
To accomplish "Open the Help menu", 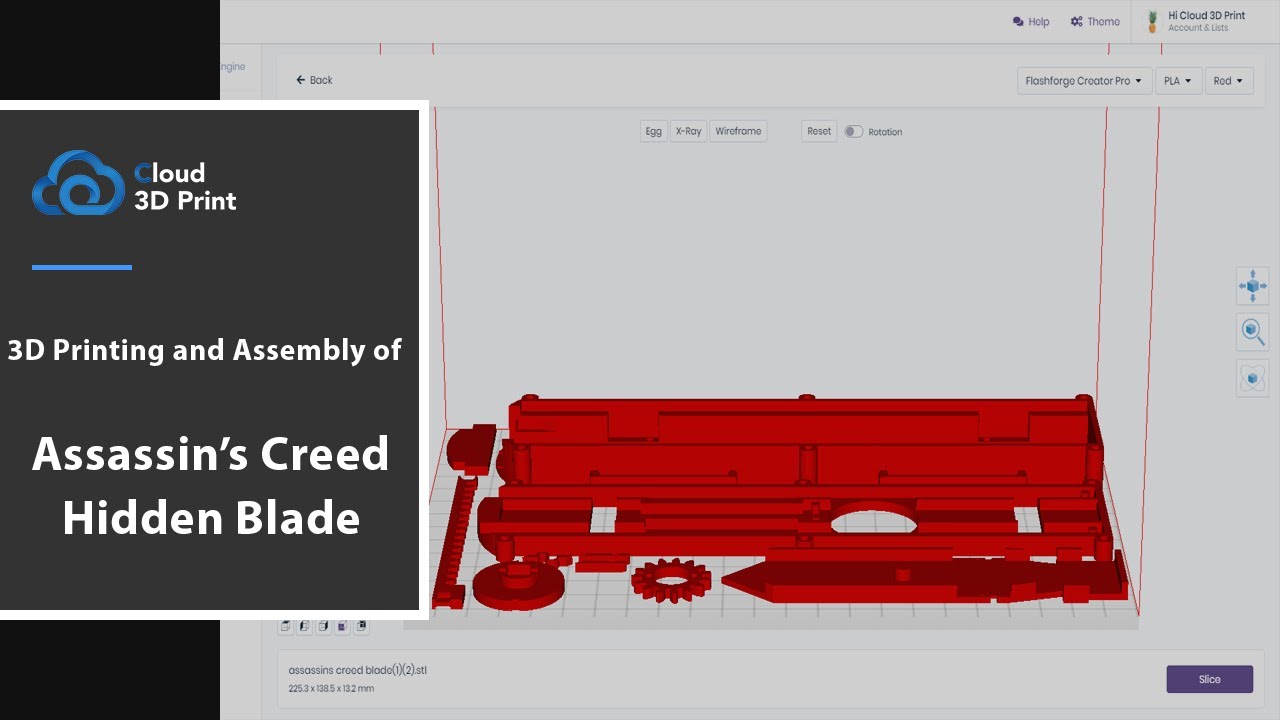I will pyautogui.click(x=1031, y=21).
